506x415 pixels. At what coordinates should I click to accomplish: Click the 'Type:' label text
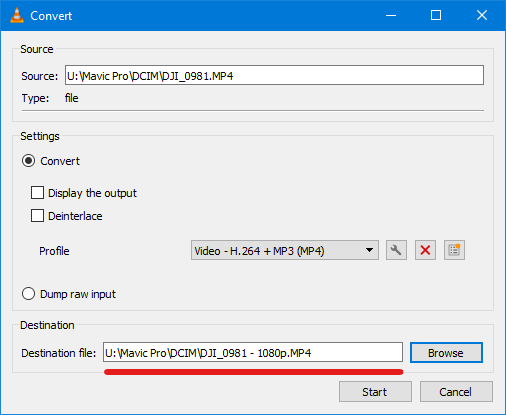pyautogui.click(x=35, y=98)
